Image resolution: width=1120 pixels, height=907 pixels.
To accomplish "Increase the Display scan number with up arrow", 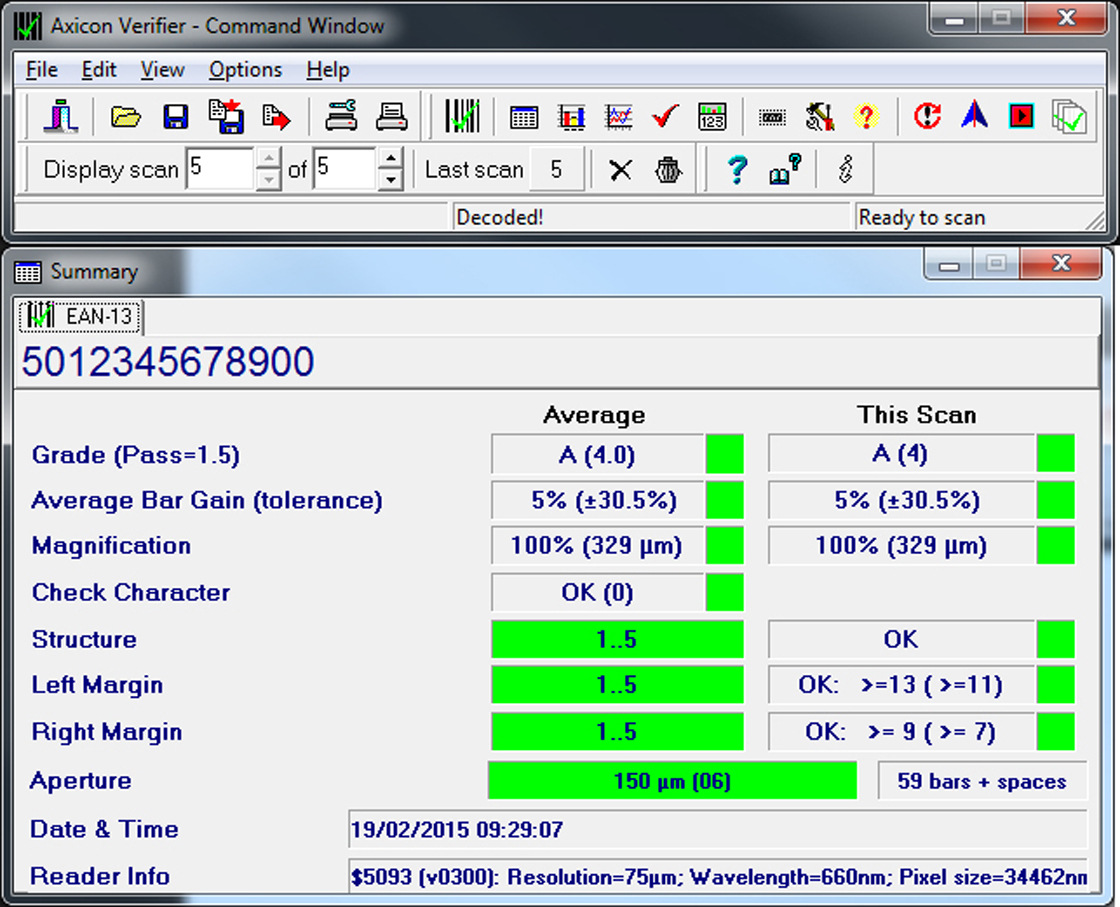I will pos(268,159).
